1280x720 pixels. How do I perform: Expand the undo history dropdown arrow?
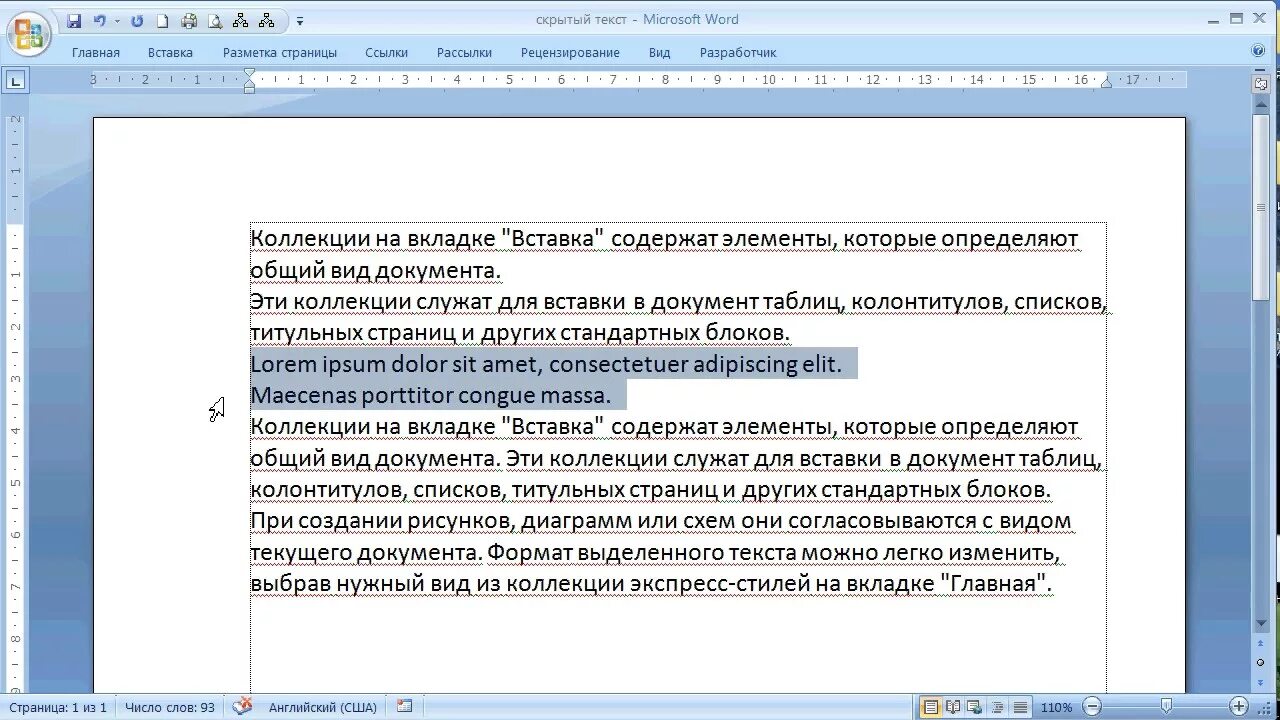tap(117, 20)
